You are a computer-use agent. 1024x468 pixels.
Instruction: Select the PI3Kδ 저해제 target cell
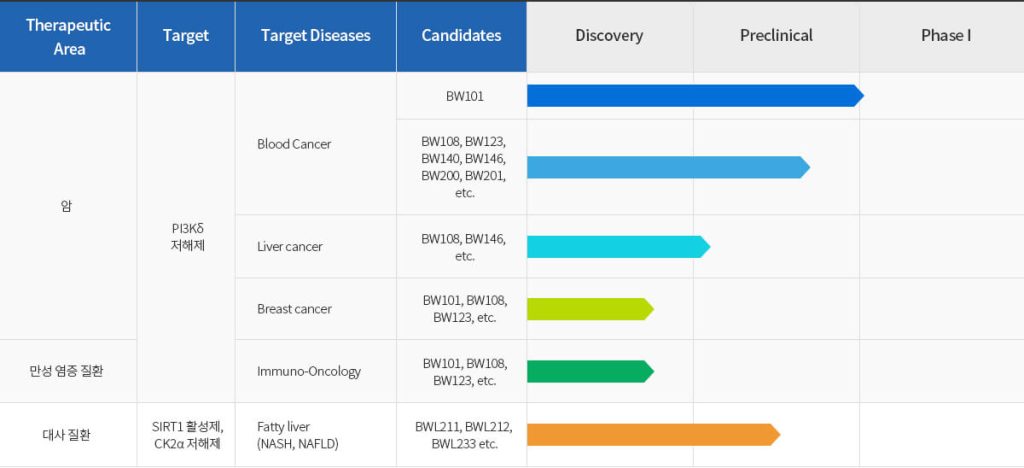[186, 238]
